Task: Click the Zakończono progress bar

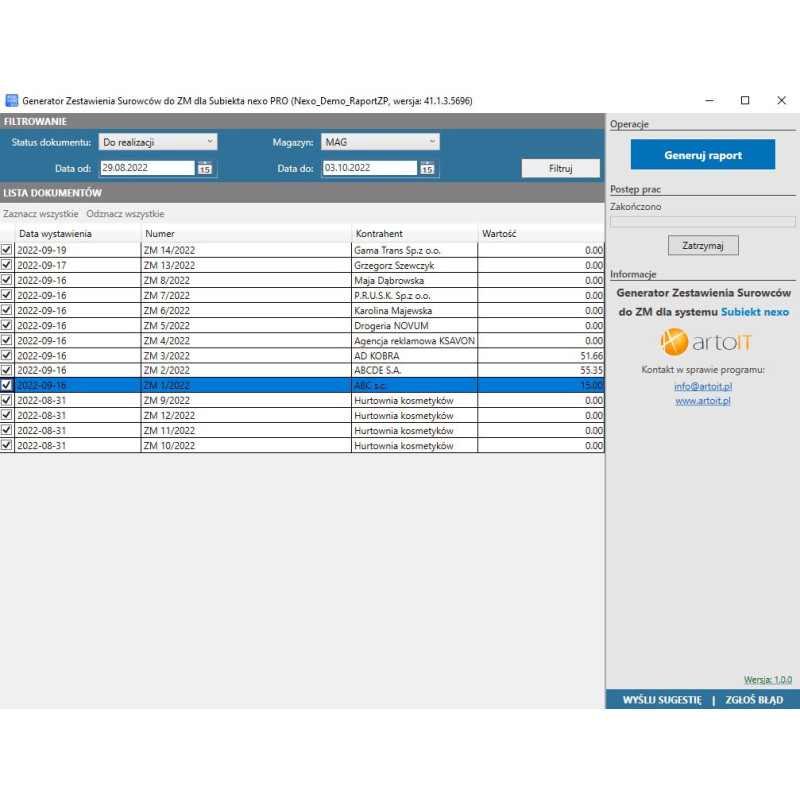Action: click(x=702, y=222)
